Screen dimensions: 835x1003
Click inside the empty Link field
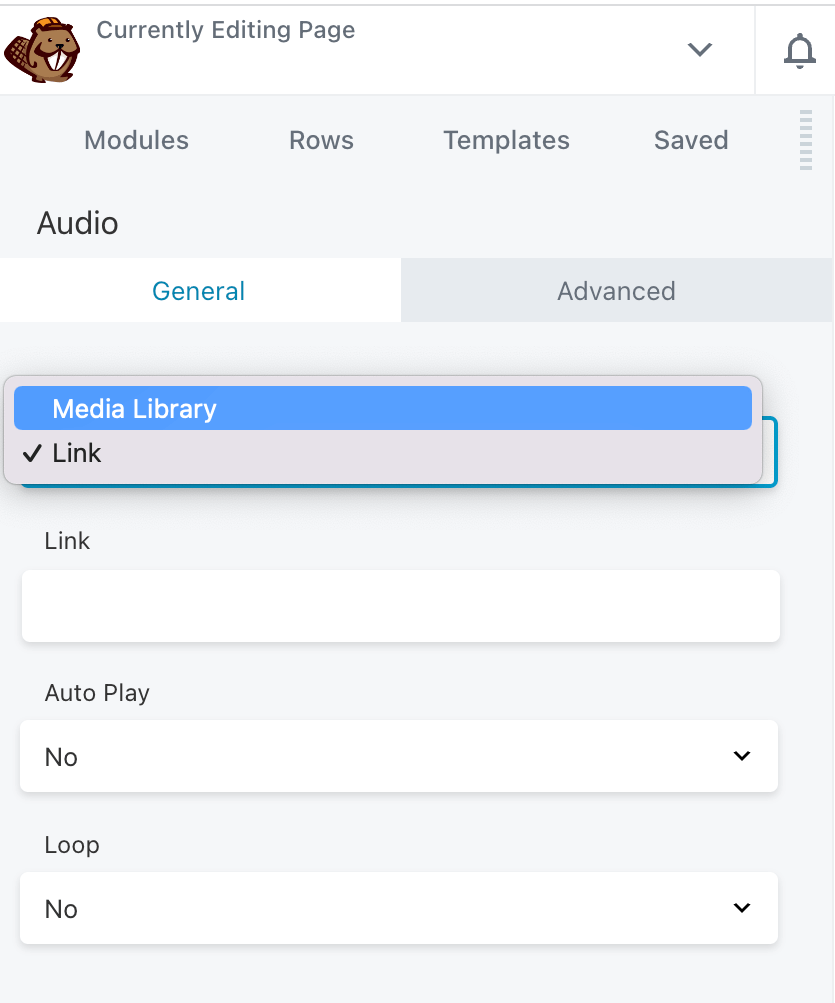pyautogui.click(x=399, y=604)
